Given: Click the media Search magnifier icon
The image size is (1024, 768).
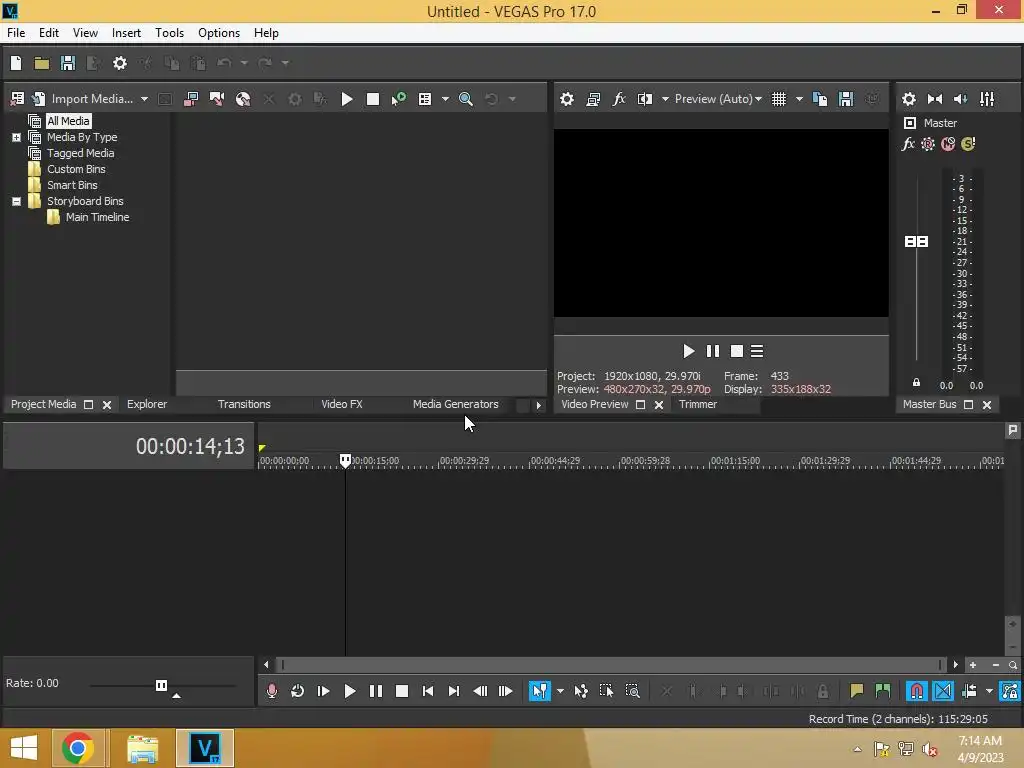Looking at the screenshot, I should (x=466, y=99).
